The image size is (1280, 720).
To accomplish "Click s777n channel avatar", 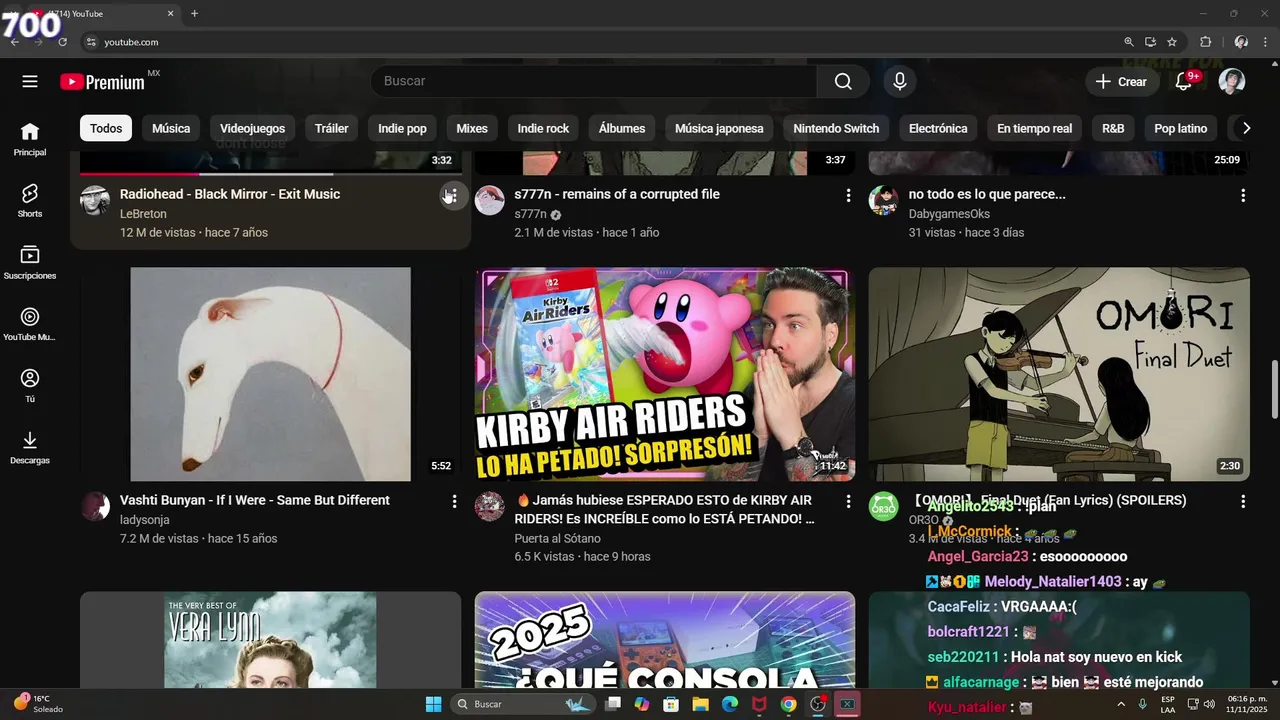I will (490, 200).
